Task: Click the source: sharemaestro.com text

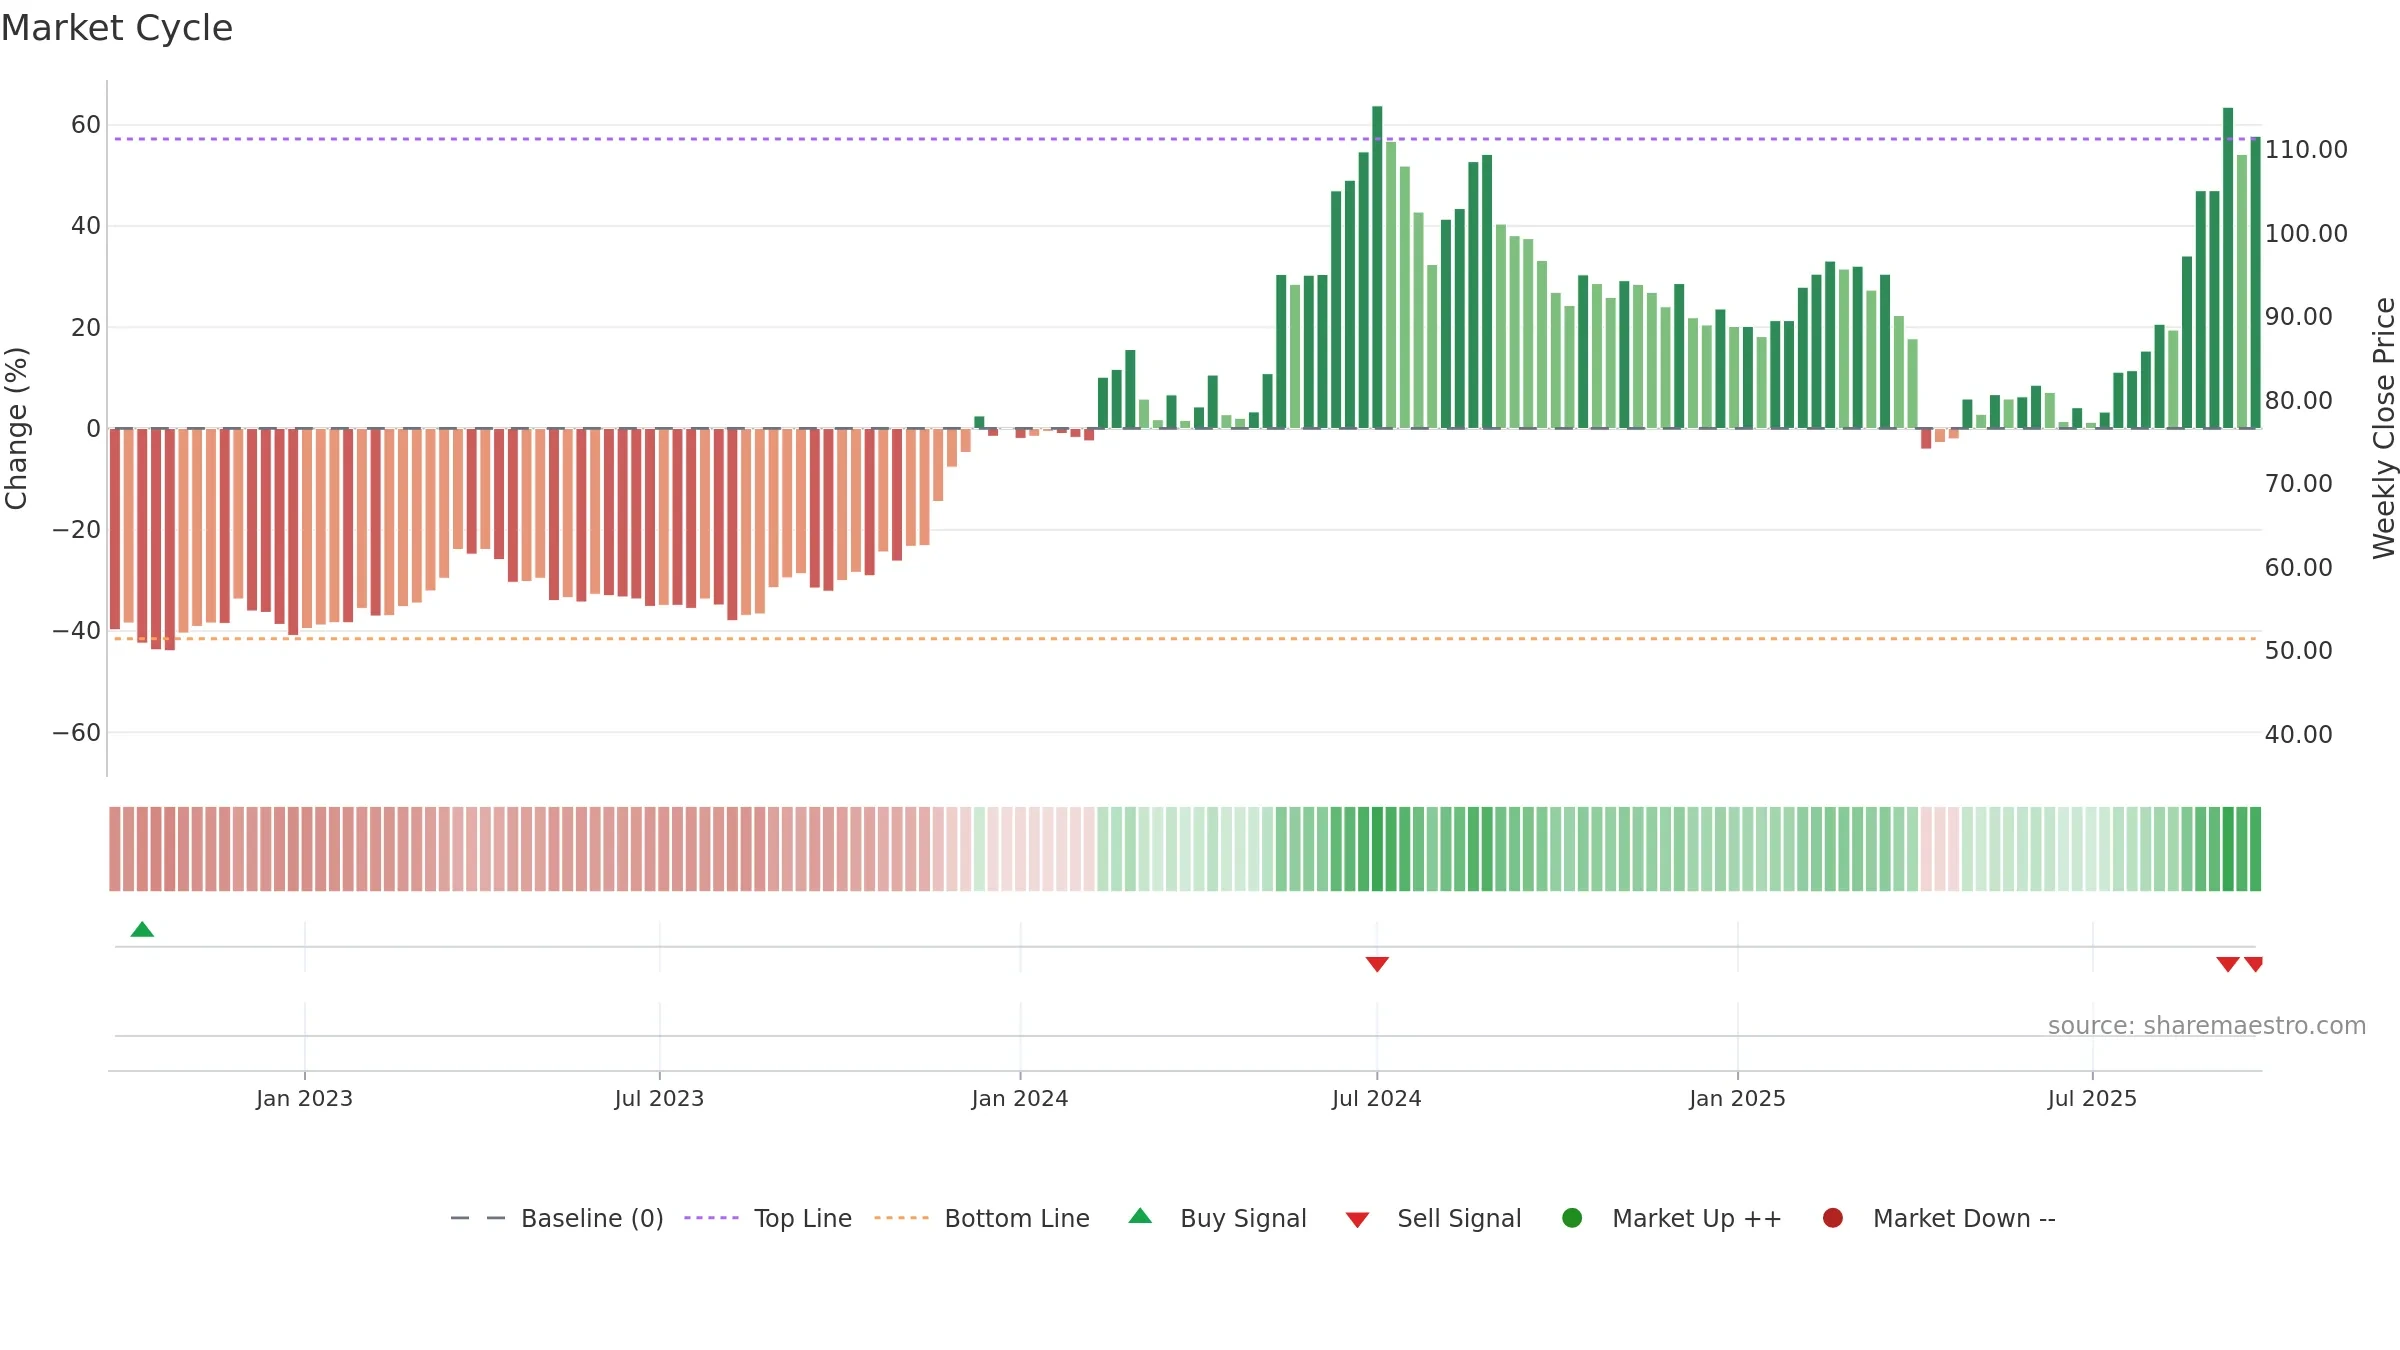Action: [x=2207, y=1026]
